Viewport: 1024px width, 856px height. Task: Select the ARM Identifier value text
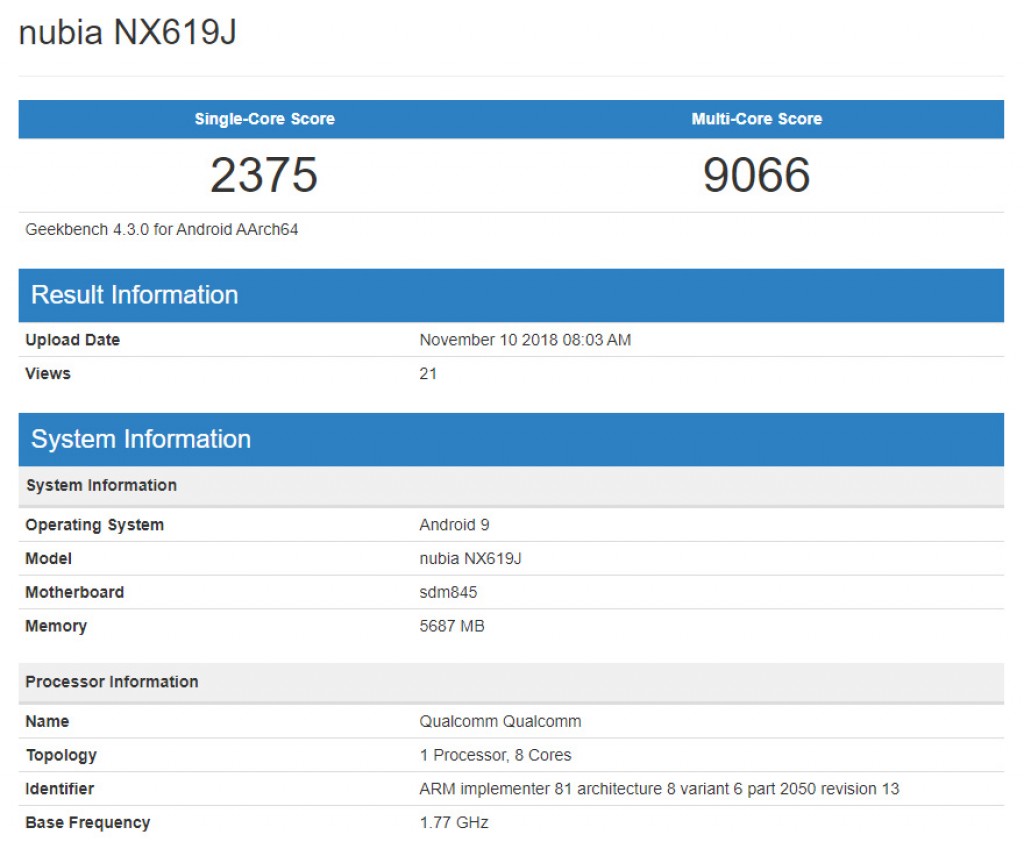click(x=660, y=788)
